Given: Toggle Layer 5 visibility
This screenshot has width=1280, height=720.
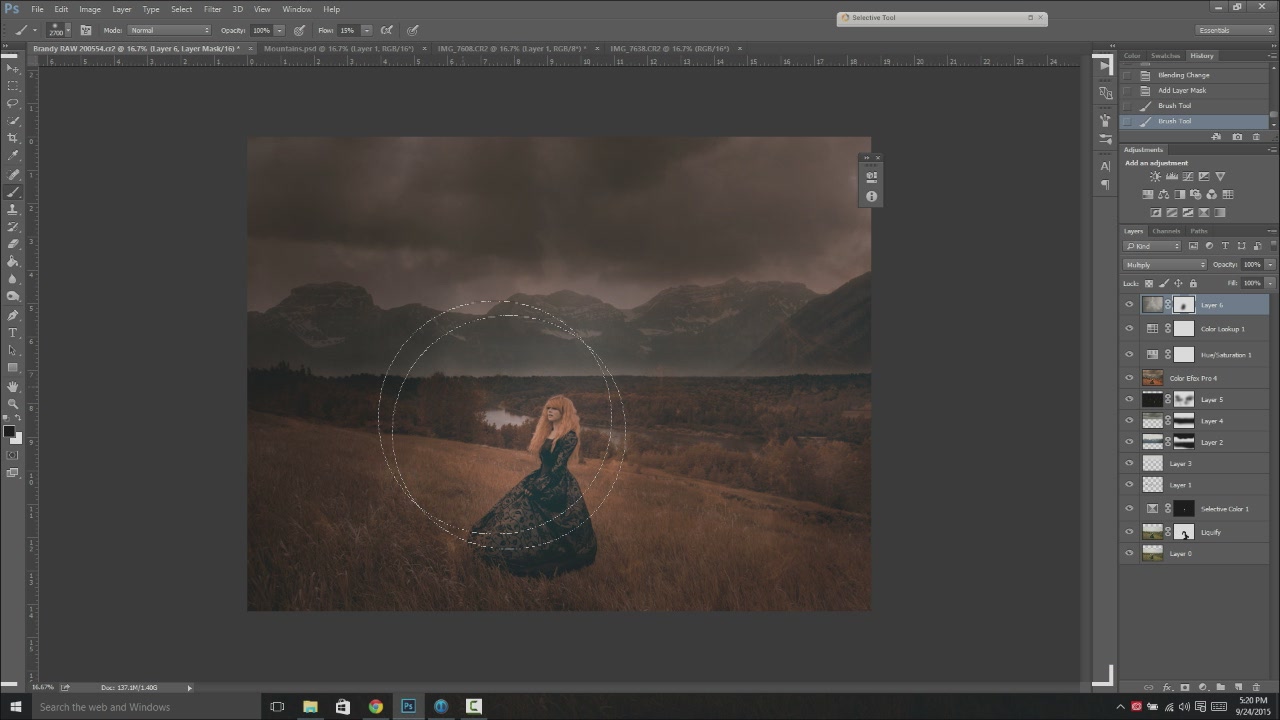Looking at the screenshot, I should coord(1130,400).
